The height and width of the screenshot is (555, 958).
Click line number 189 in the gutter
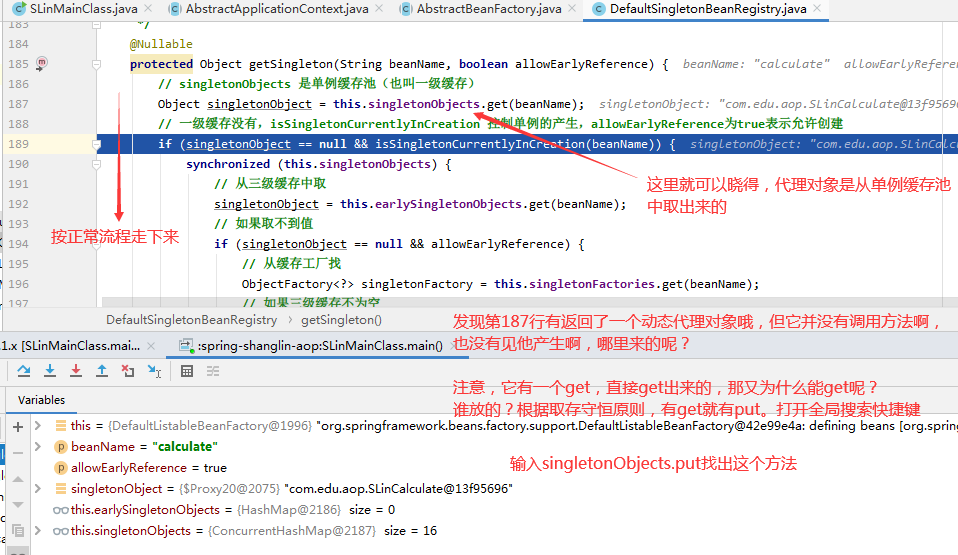(x=18, y=144)
